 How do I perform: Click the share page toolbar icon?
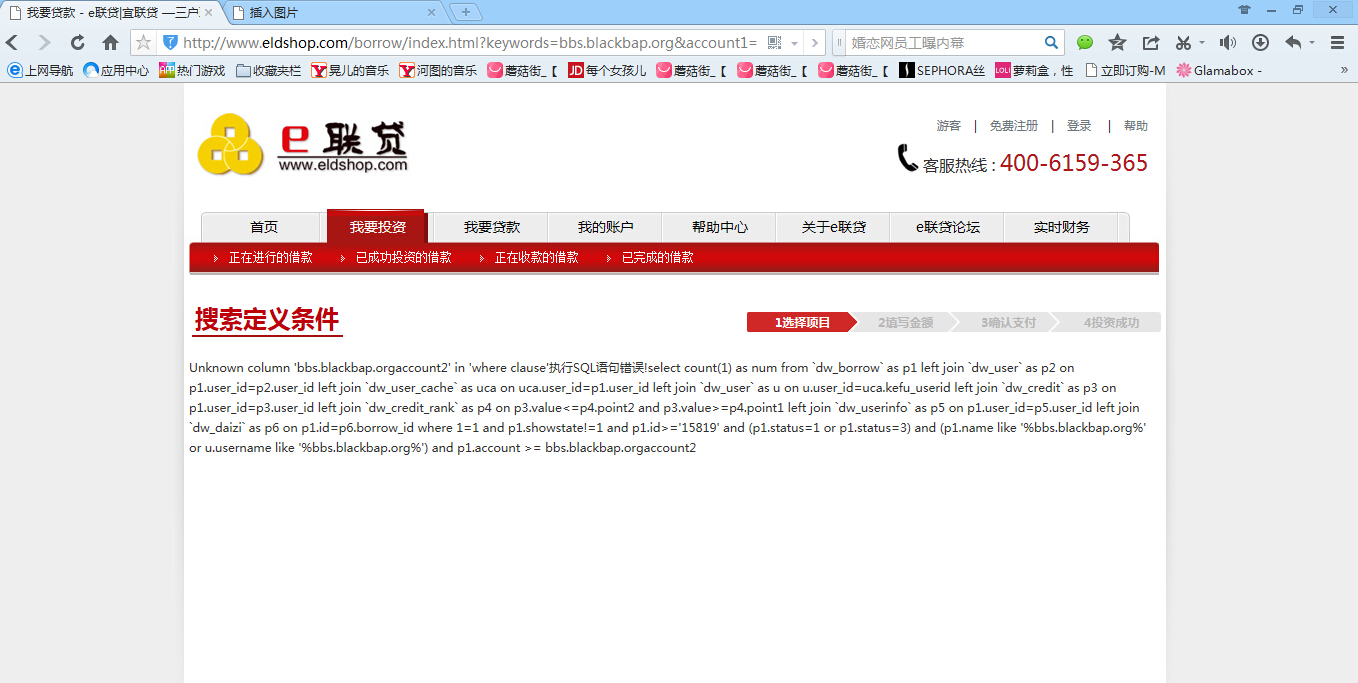pyautogui.click(x=1151, y=43)
